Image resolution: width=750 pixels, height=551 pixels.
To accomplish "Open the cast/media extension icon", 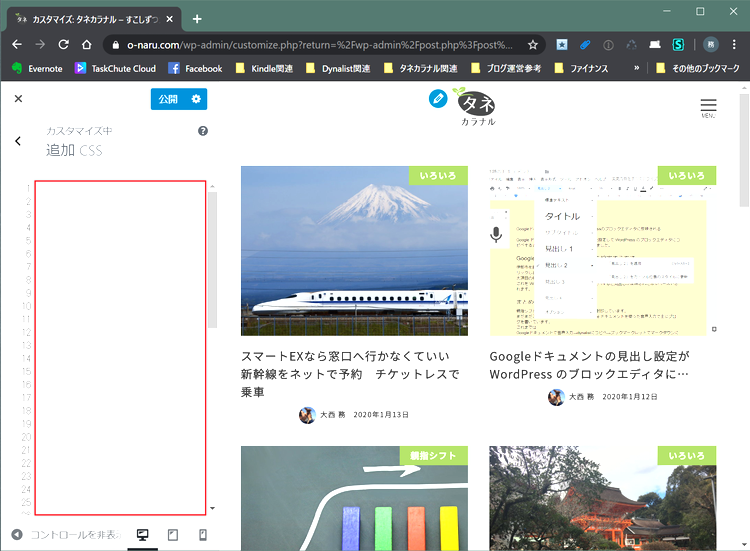I will point(655,45).
